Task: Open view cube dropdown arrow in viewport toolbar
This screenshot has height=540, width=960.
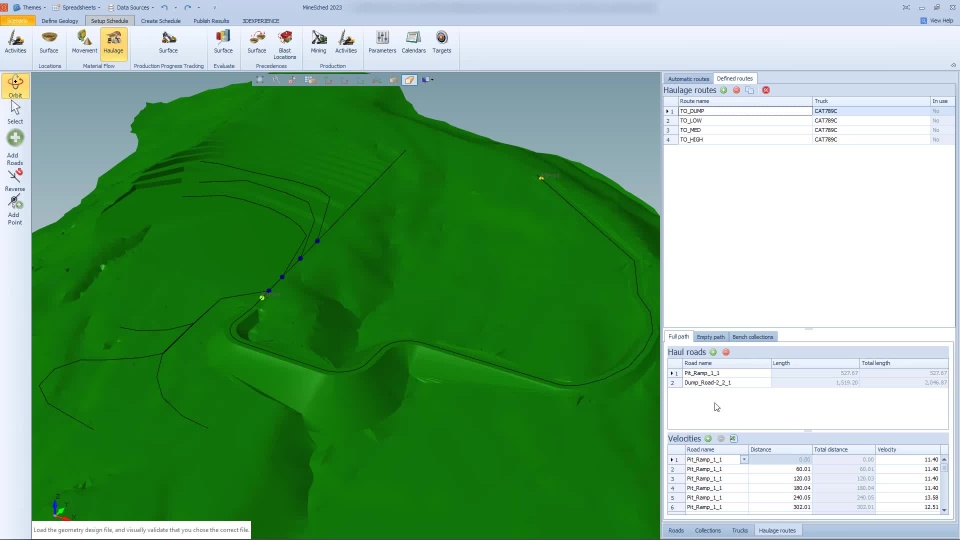Action: click(432, 80)
